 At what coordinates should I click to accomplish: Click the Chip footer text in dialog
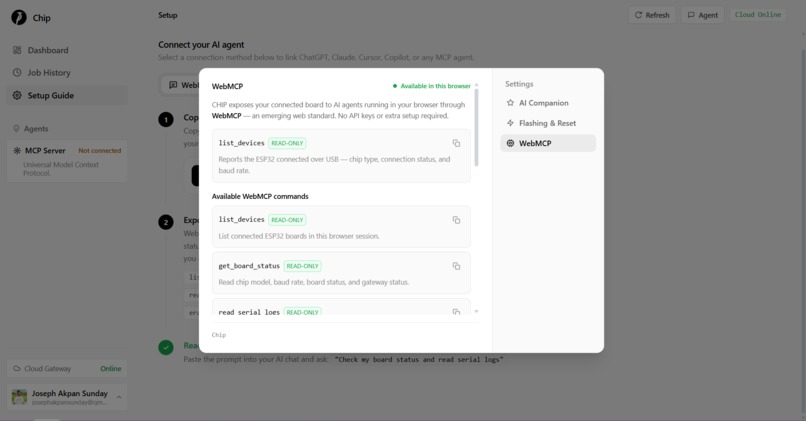point(219,335)
